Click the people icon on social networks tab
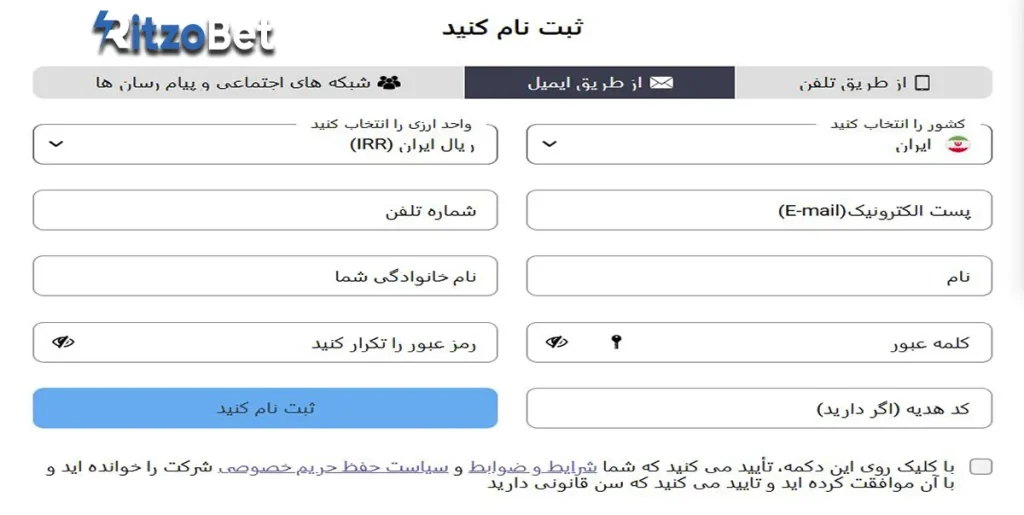The image size is (1024, 515). tap(390, 83)
